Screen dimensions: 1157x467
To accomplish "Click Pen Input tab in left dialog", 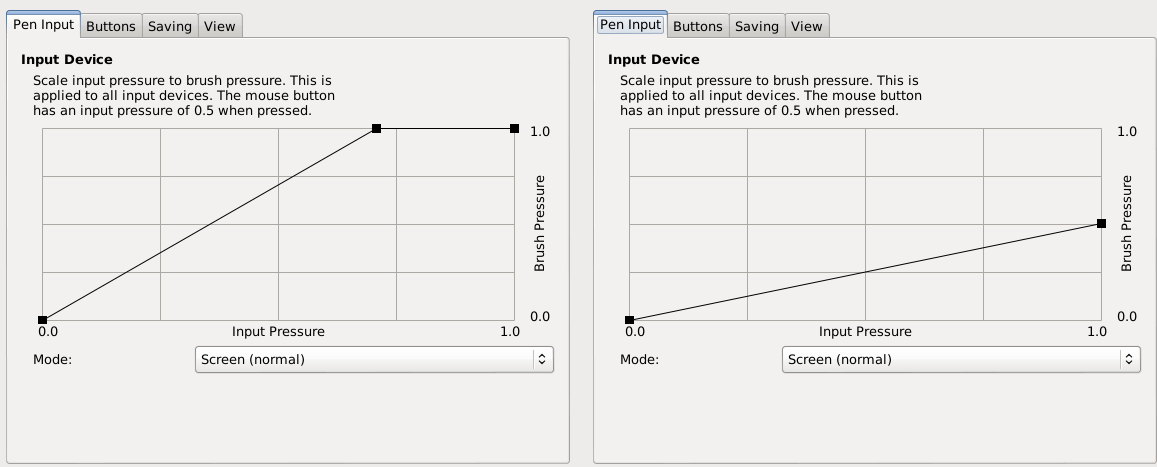I will coord(43,25).
